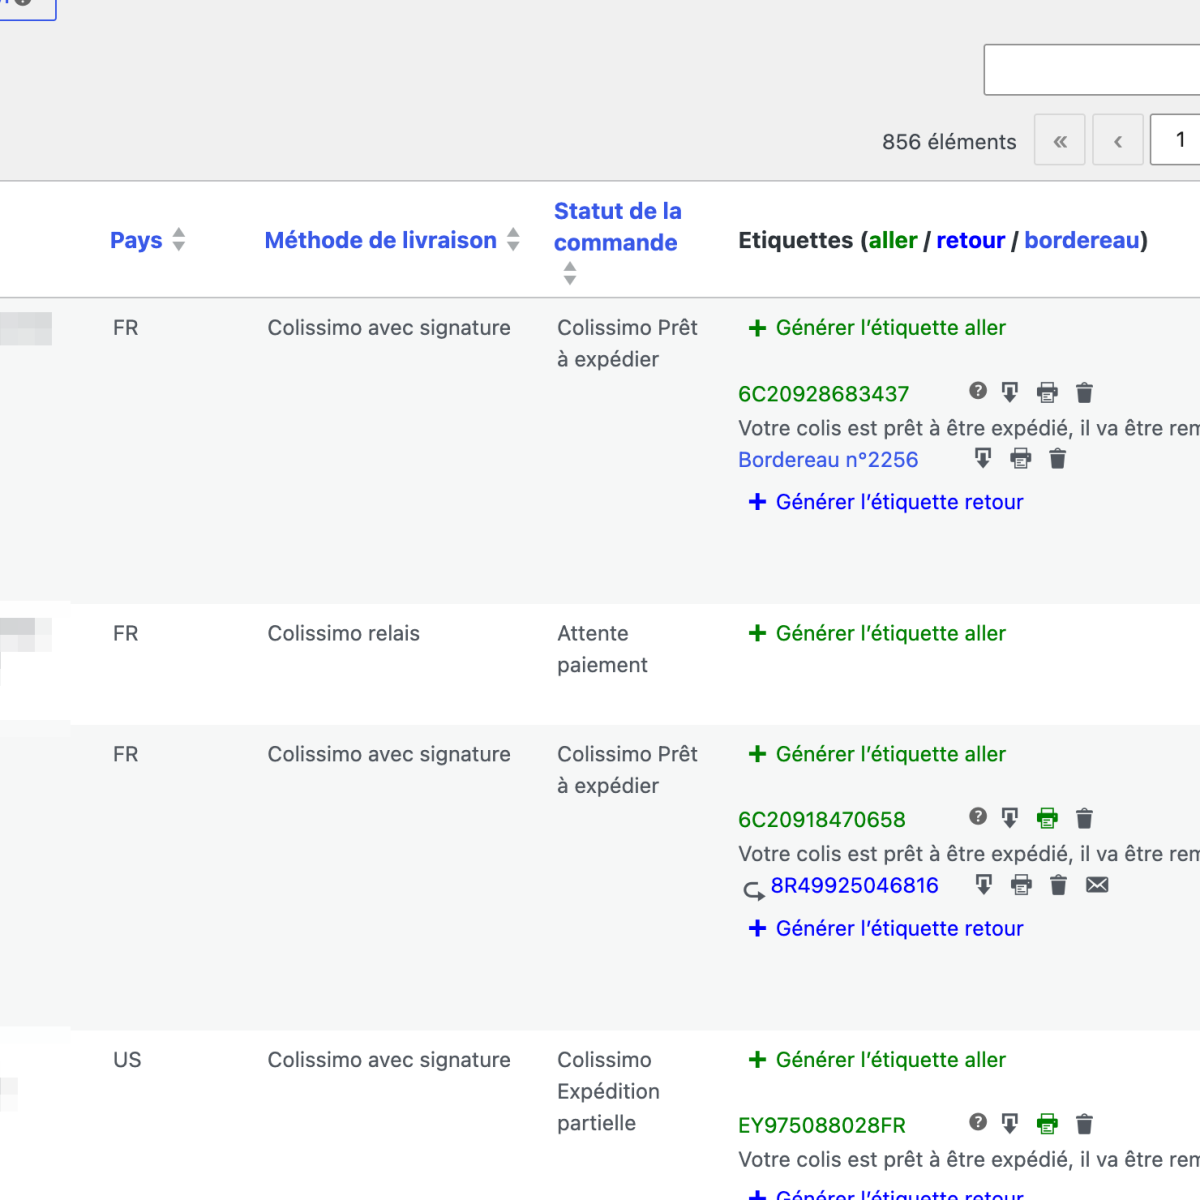
Task: Select the "856 éléments" count text
Action: [x=949, y=142]
